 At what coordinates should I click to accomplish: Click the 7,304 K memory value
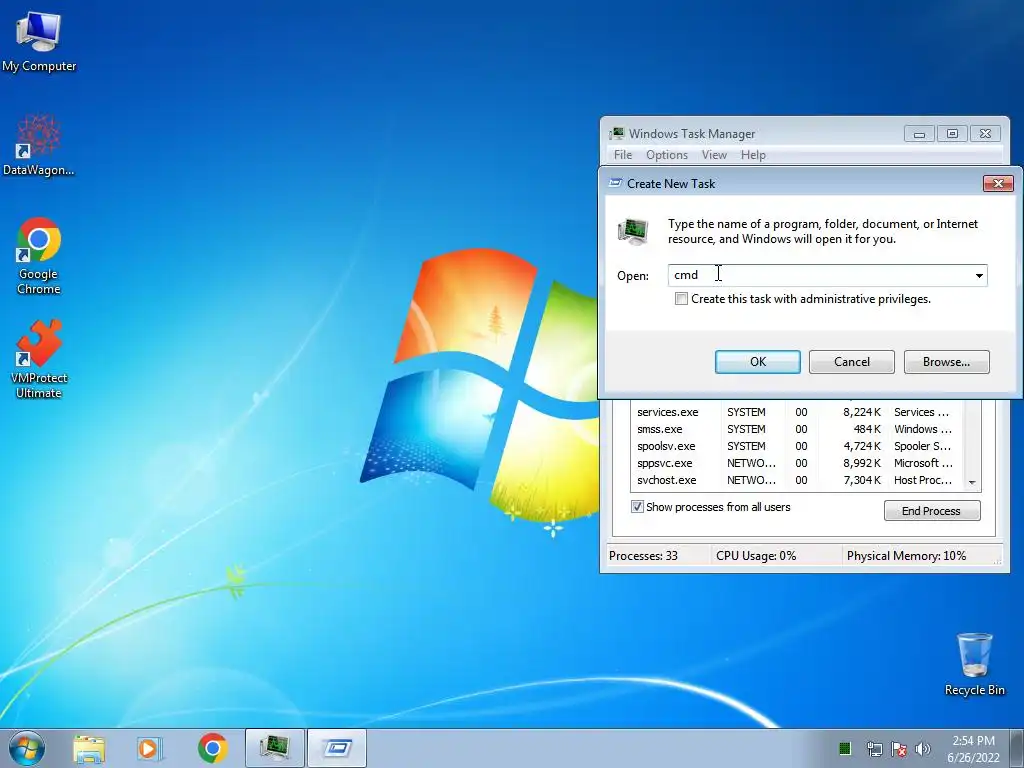pyautogui.click(x=861, y=480)
